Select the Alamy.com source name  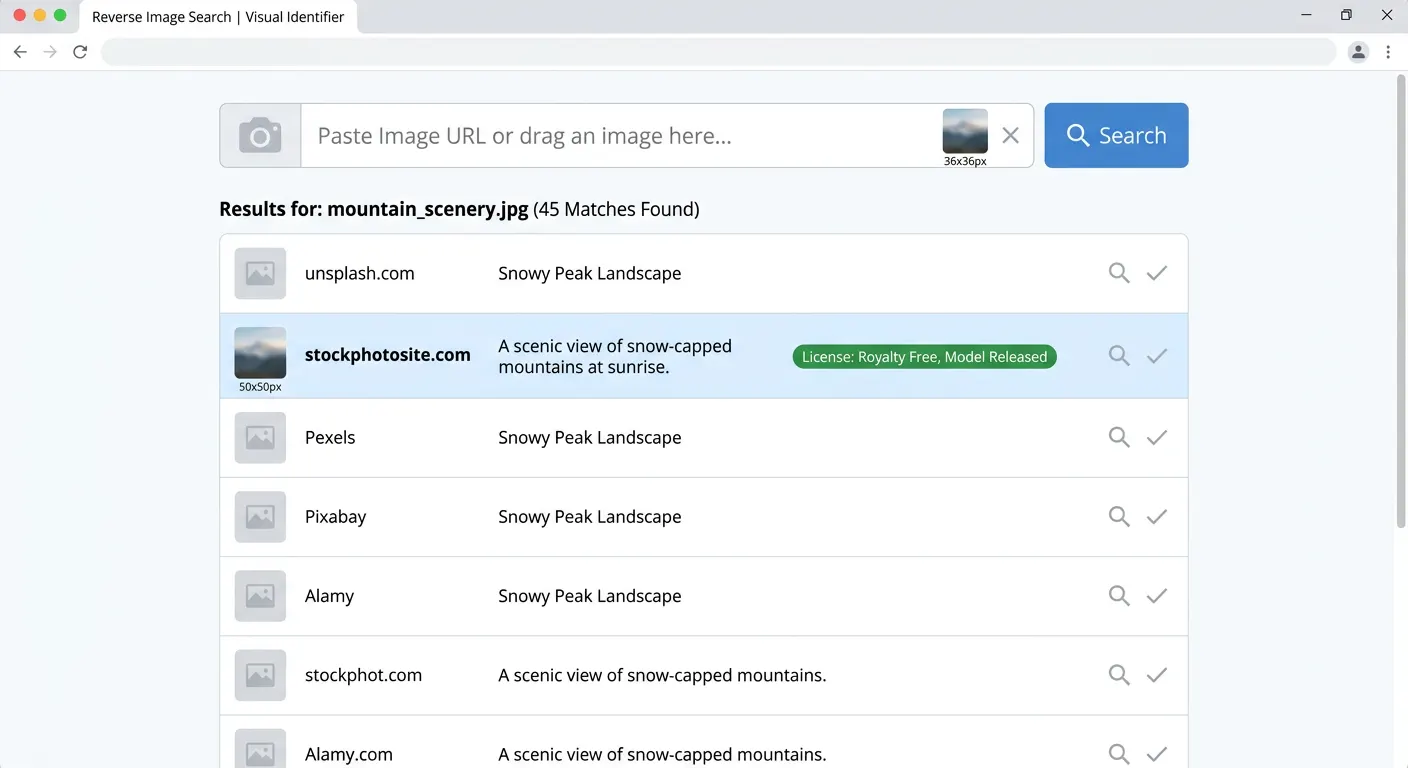click(x=348, y=755)
